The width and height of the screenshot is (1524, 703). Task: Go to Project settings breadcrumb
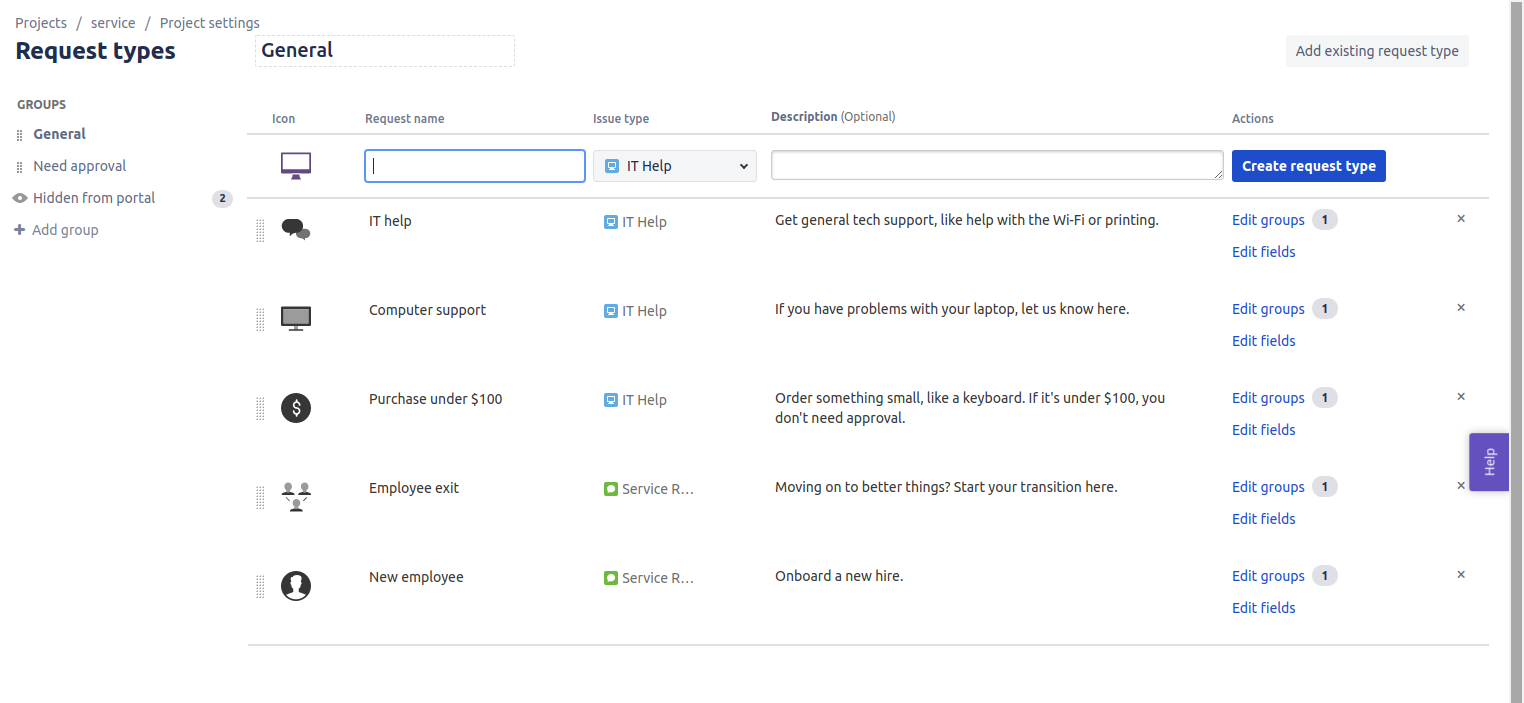point(210,23)
